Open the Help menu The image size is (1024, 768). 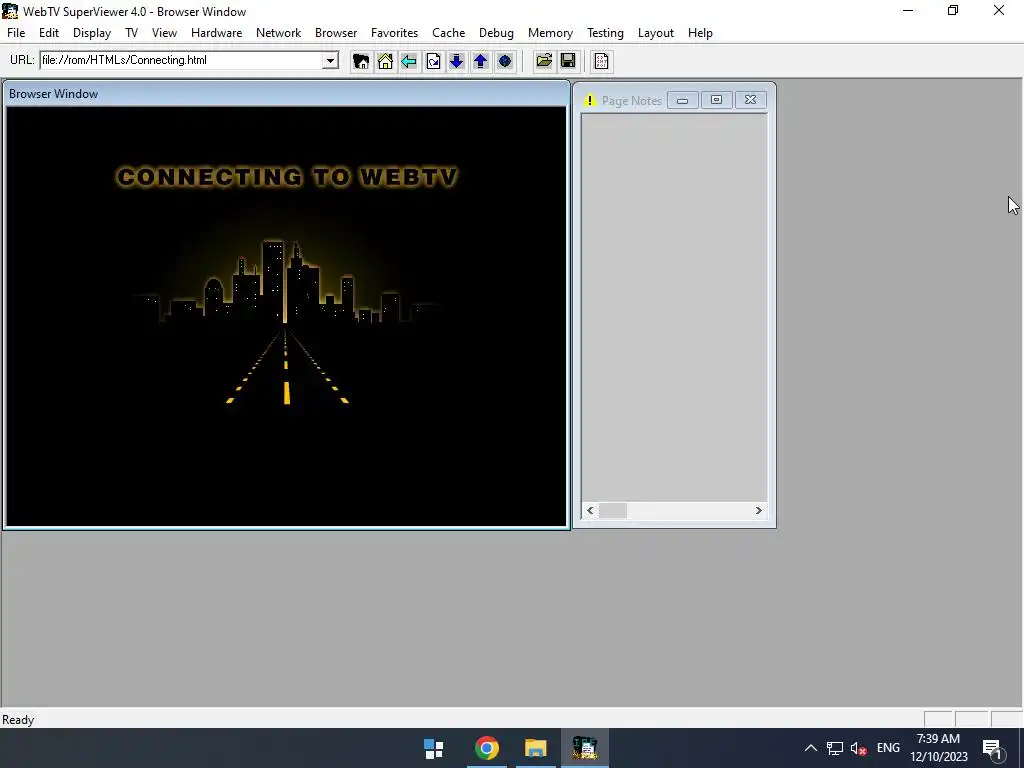(700, 33)
